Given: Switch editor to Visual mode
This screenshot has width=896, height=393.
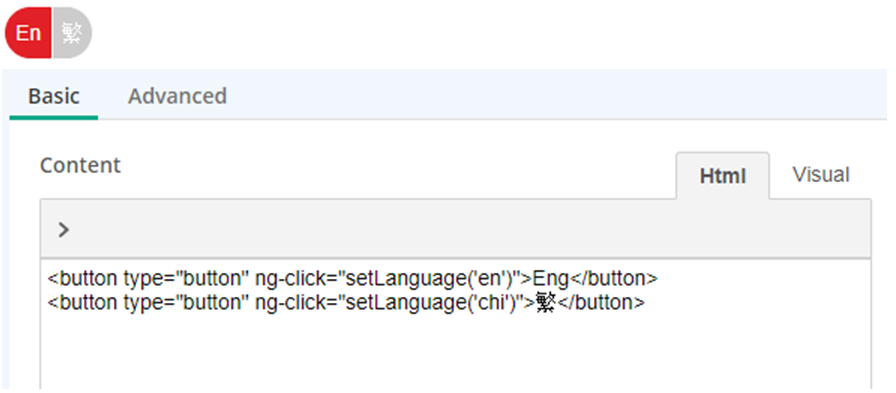Looking at the screenshot, I should [x=821, y=175].
